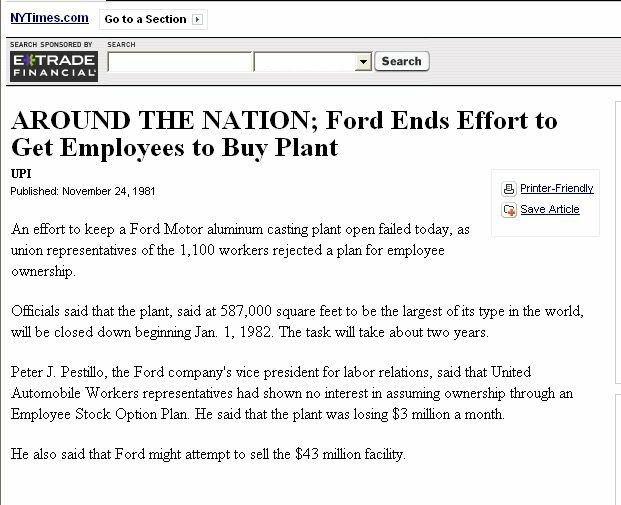Click the dropdown arrow beside Search button
Screen dimensions: 621x505
[363, 62]
